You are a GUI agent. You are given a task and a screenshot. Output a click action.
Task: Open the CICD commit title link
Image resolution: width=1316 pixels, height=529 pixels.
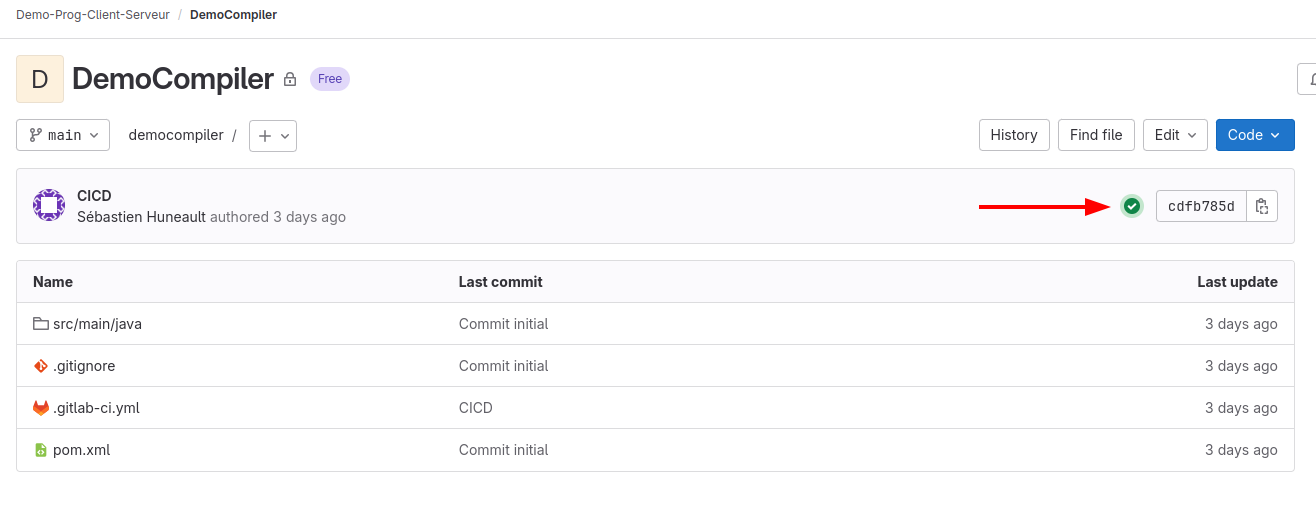coord(94,196)
